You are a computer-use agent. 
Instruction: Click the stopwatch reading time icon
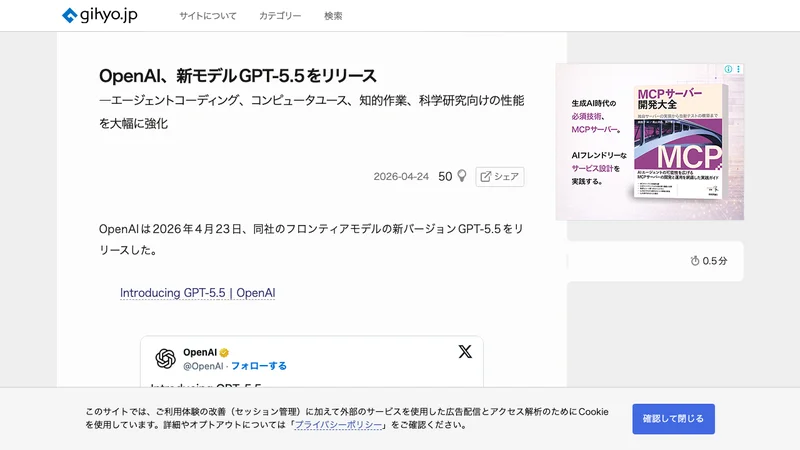pyautogui.click(x=695, y=261)
